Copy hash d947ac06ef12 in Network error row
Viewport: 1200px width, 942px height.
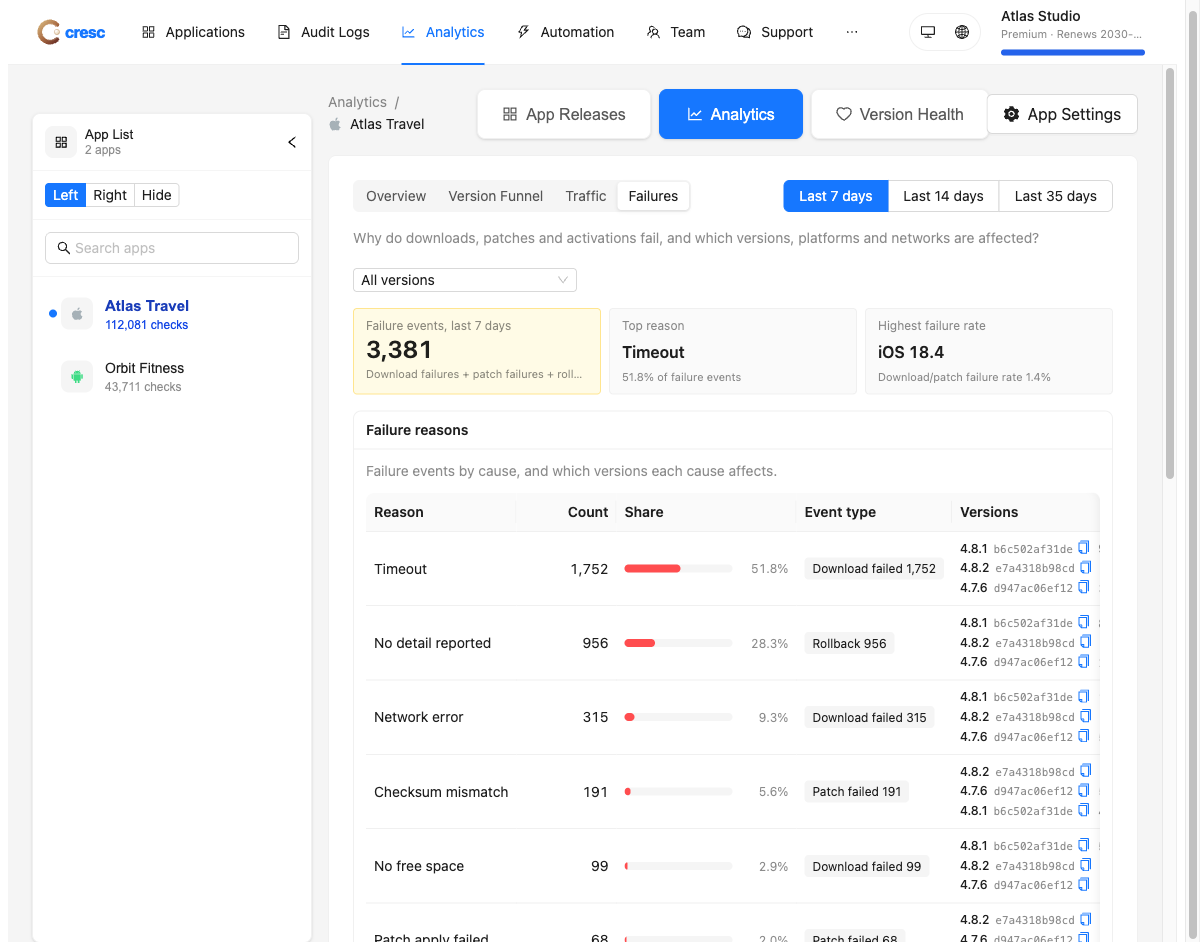pyautogui.click(x=1084, y=736)
